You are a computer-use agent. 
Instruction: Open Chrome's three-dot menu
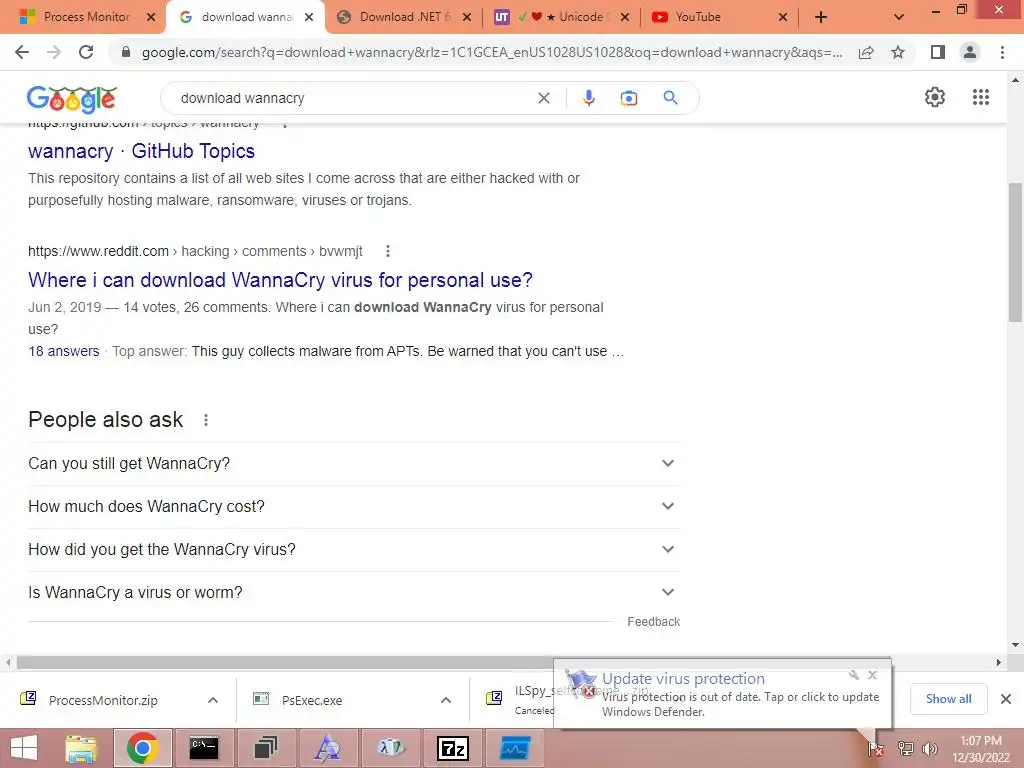1002,52
